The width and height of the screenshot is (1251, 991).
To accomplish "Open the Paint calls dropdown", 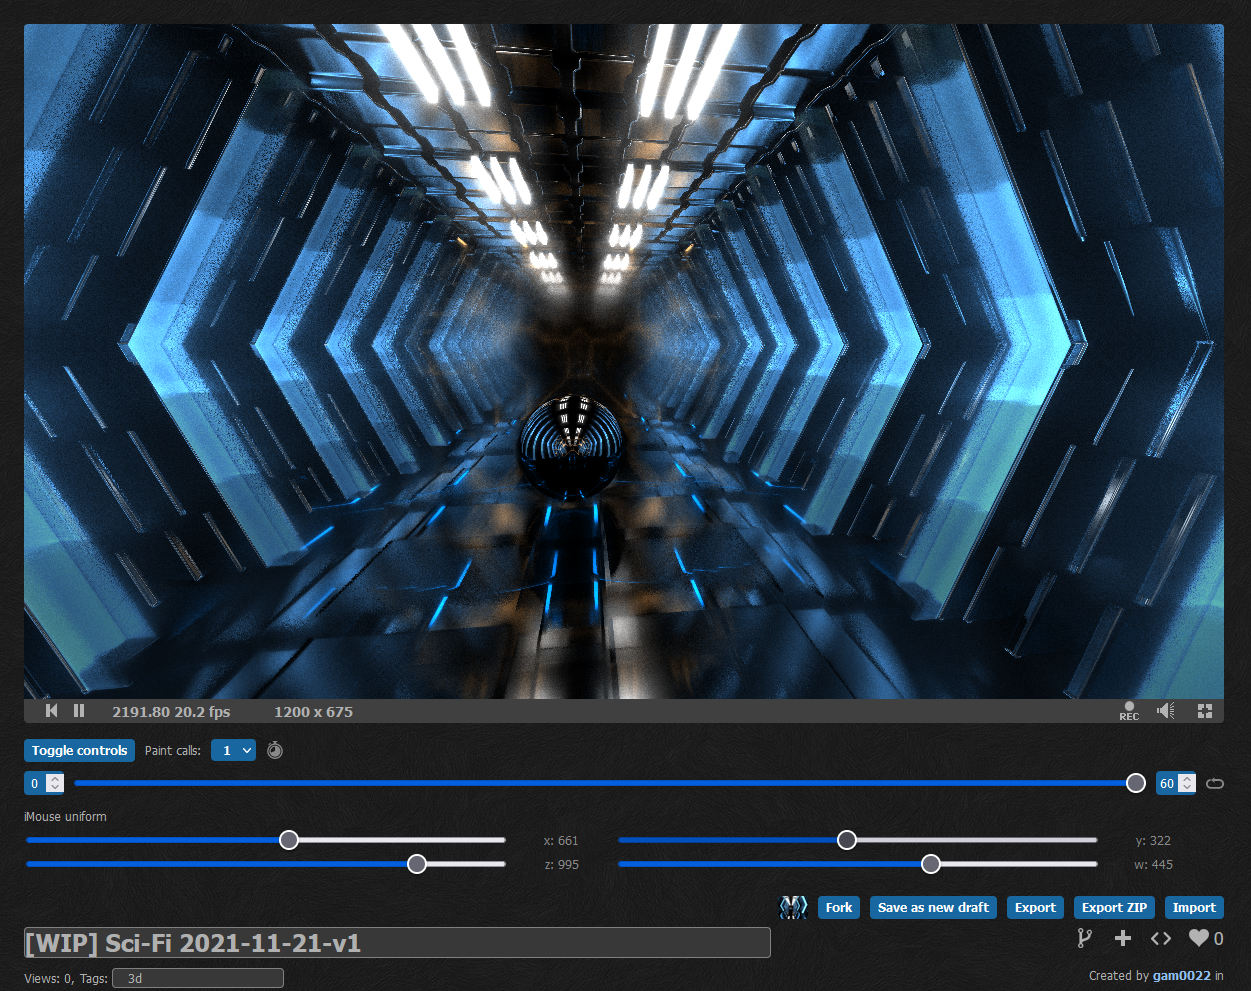I will 233,750.
